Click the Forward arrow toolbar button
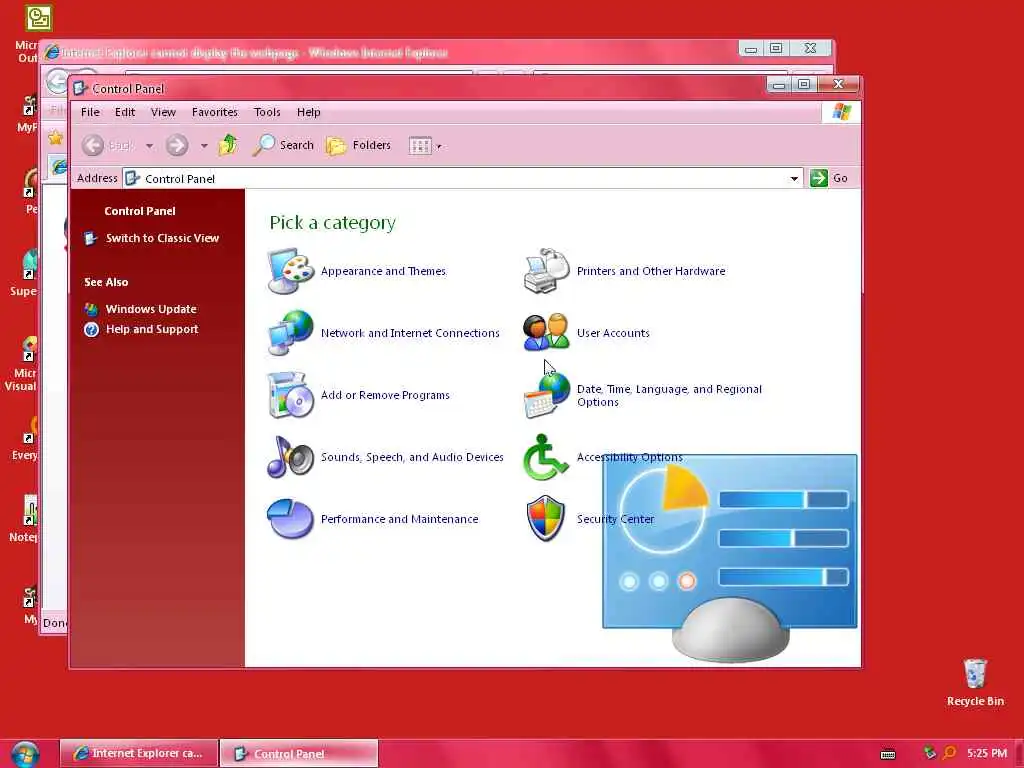Image resolution: width=1024 pixels, height=768 pixels. (176, 145)
